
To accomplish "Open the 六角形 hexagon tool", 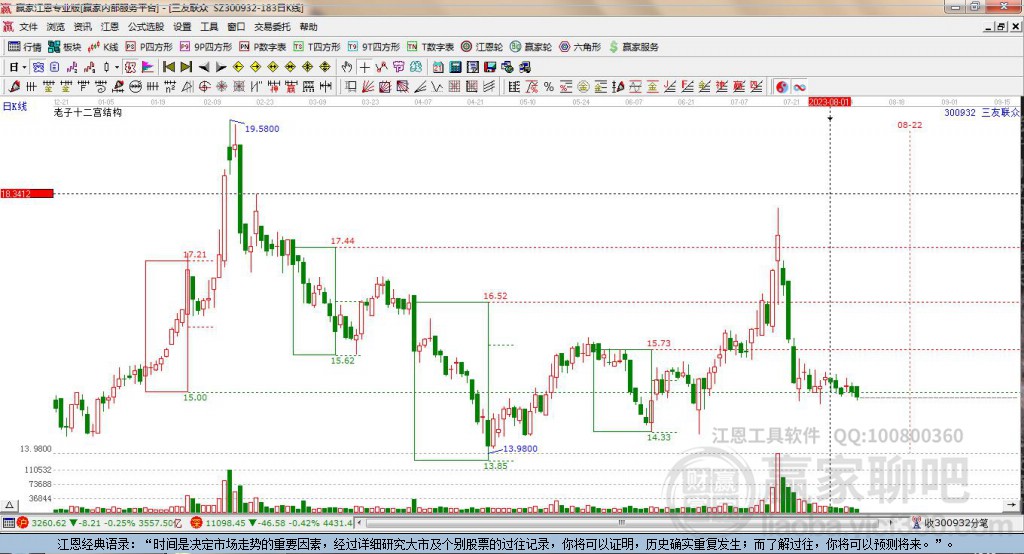I will 580,47.
